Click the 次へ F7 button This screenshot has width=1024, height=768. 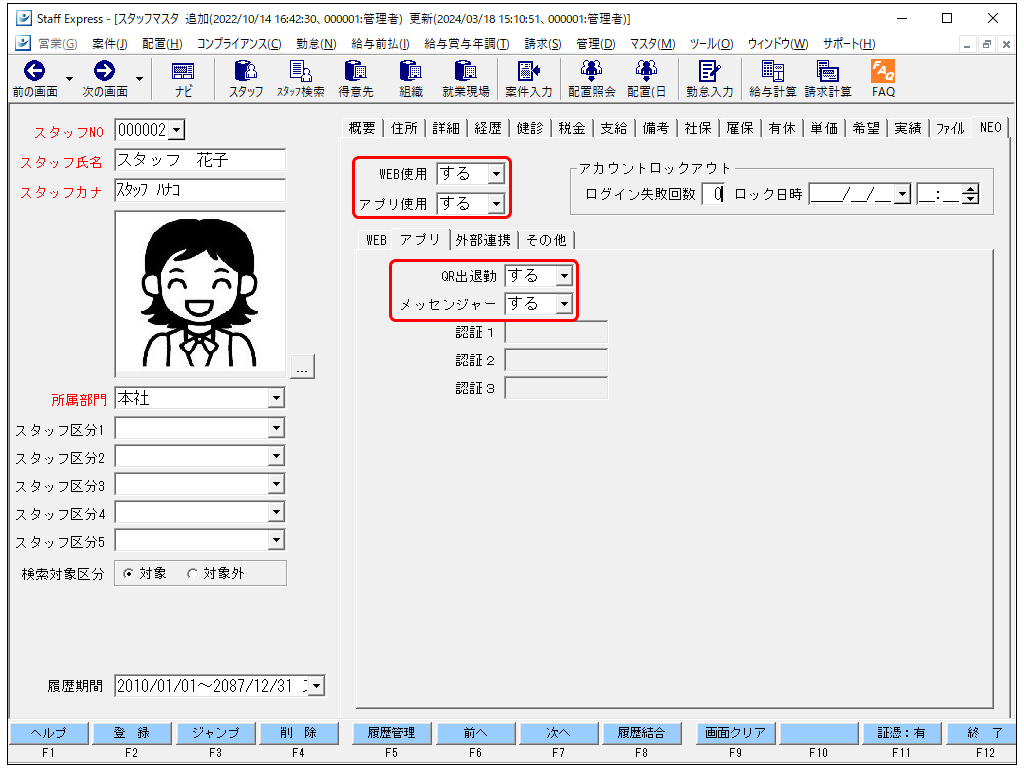pyautogui.click(x=558, y=733)
